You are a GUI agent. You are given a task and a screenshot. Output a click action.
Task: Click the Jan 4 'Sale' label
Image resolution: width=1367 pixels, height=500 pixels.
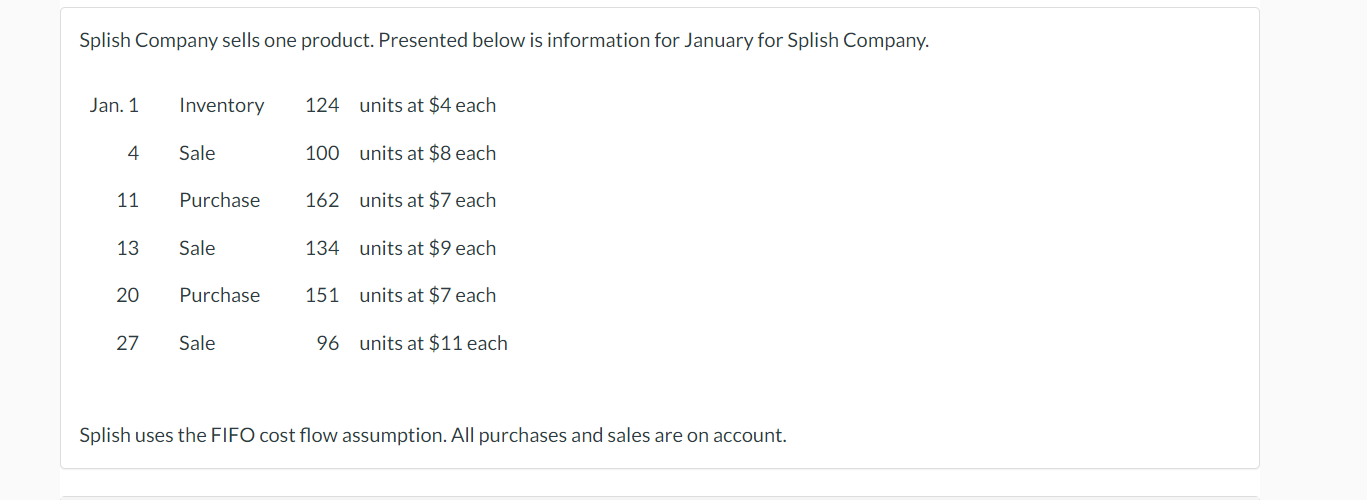pos(197,153)
